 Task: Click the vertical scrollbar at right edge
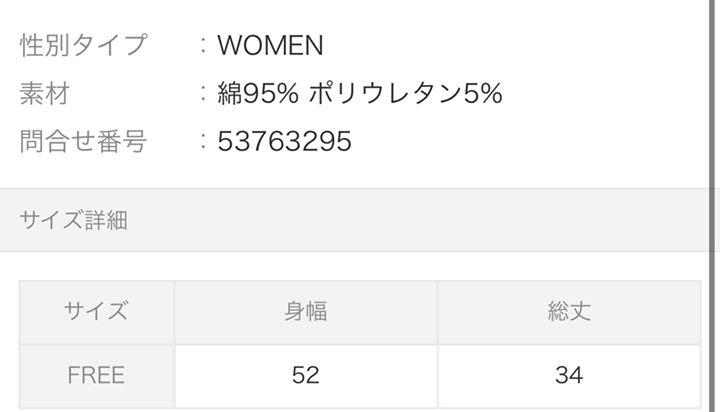714,206
